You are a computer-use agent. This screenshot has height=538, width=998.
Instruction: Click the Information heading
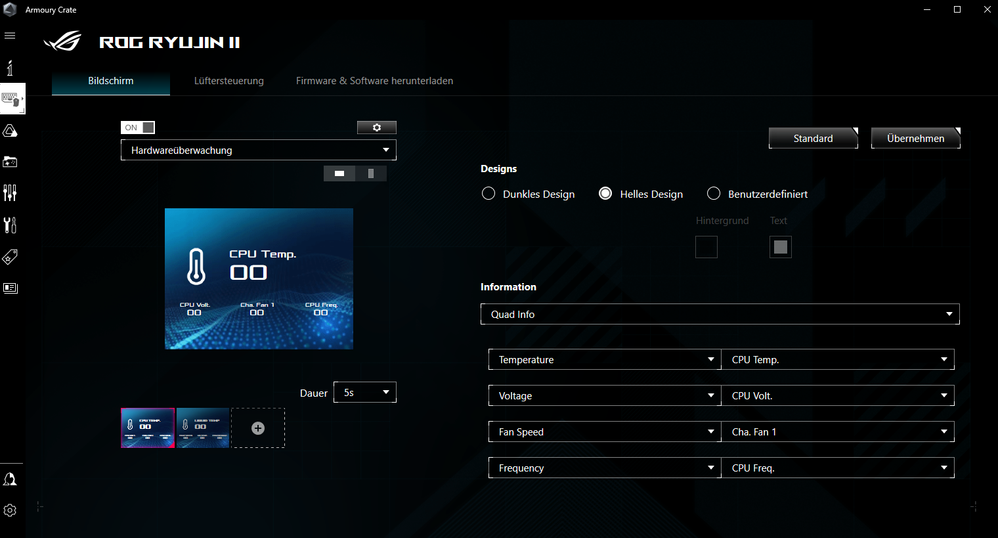pos(508,287)
